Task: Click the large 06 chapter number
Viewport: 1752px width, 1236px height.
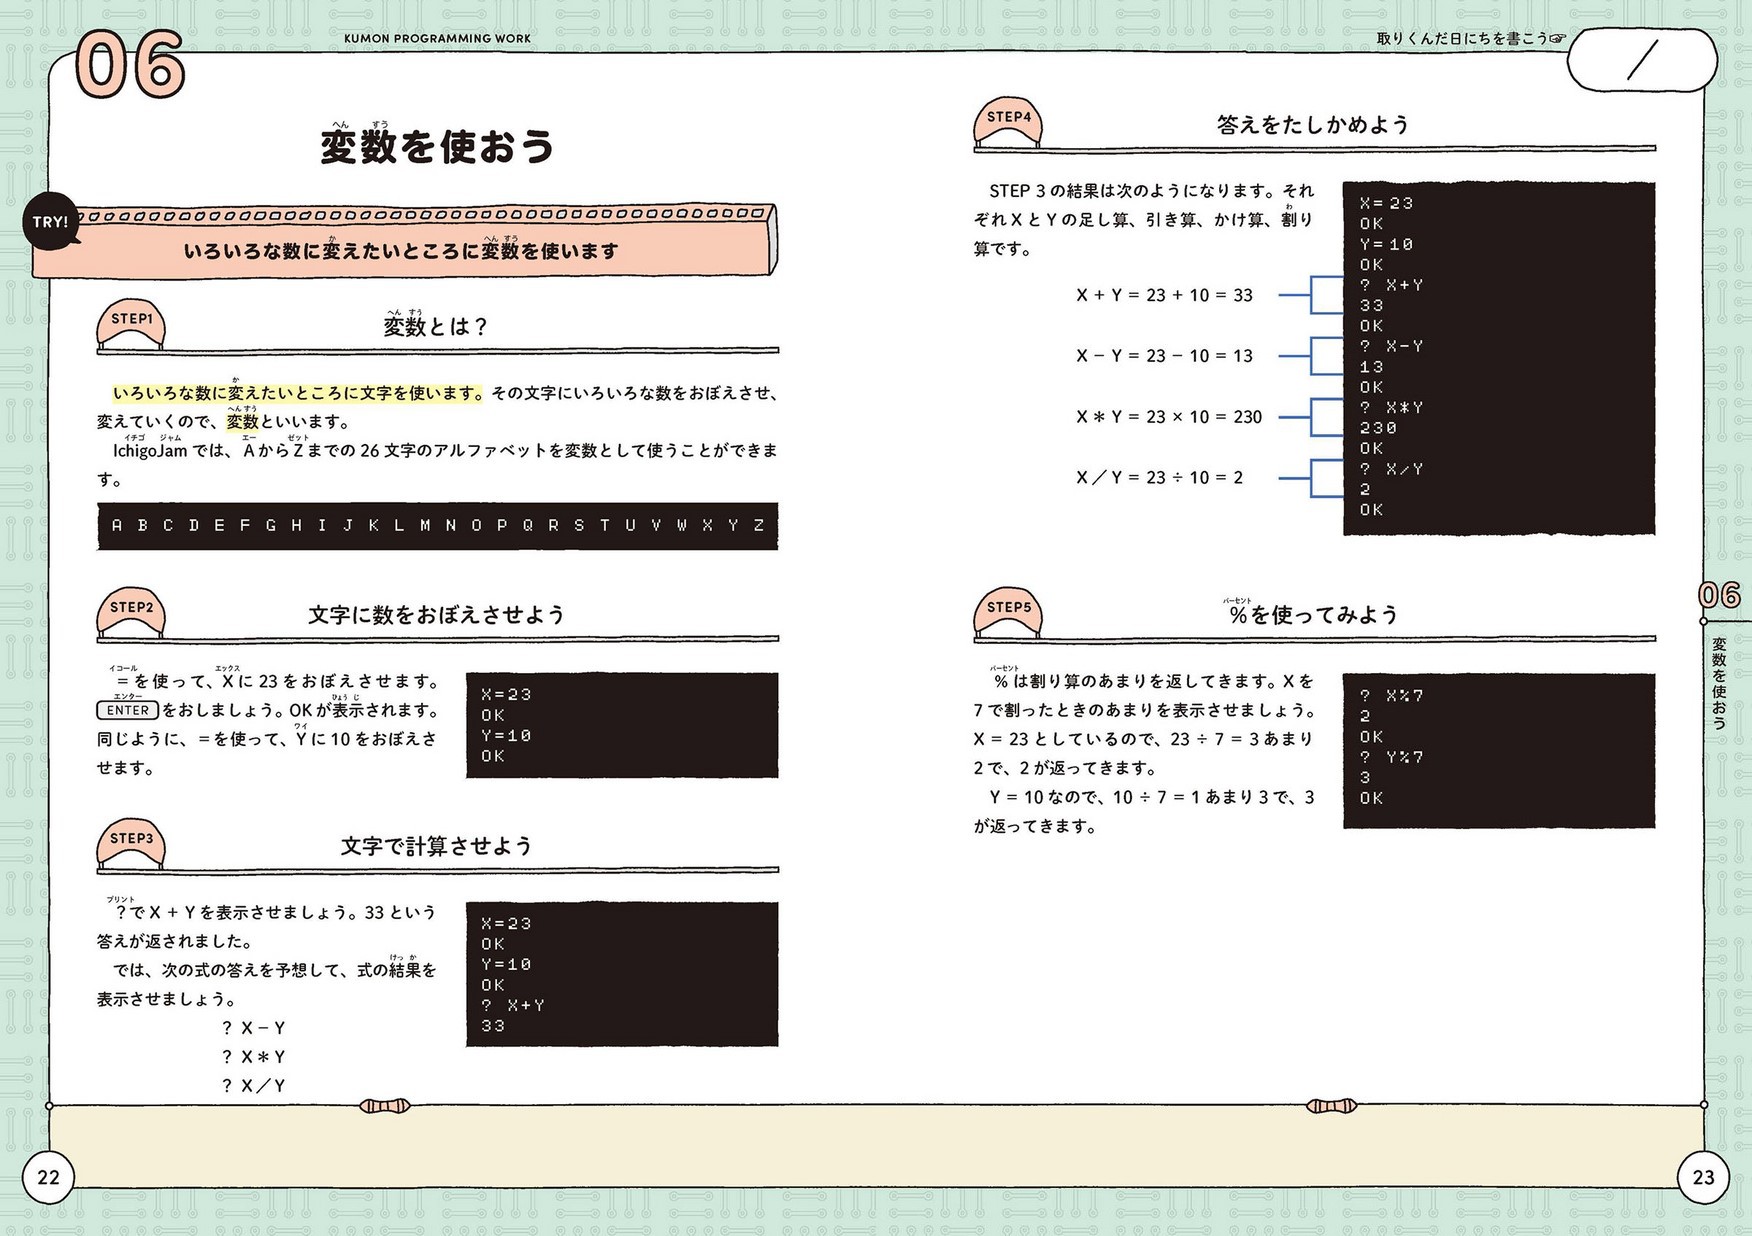Action: coord(131,66)
